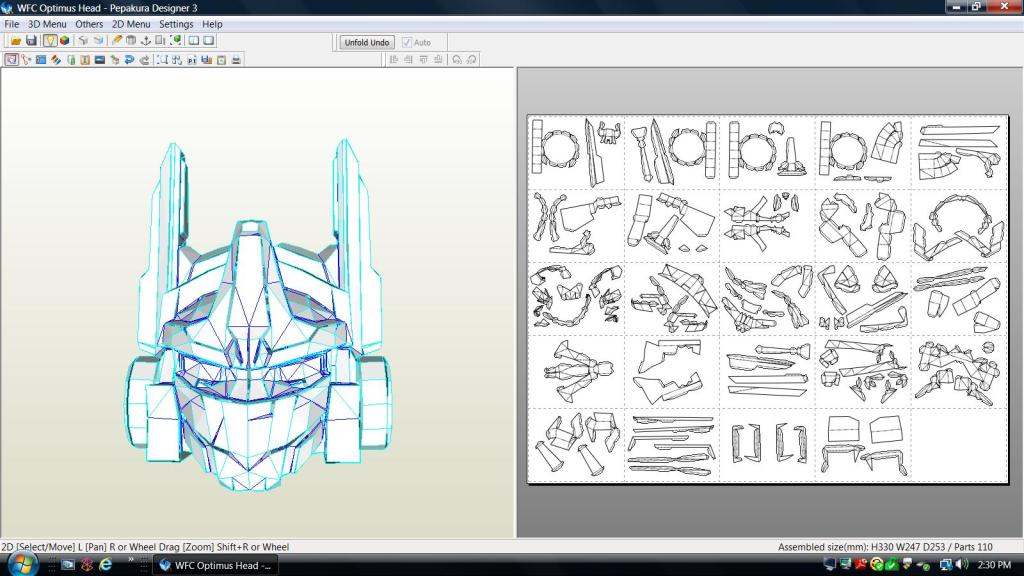Screen dimensions: 1024x576
Task: Click the P1 page number icon
Action: pos(191,59)
